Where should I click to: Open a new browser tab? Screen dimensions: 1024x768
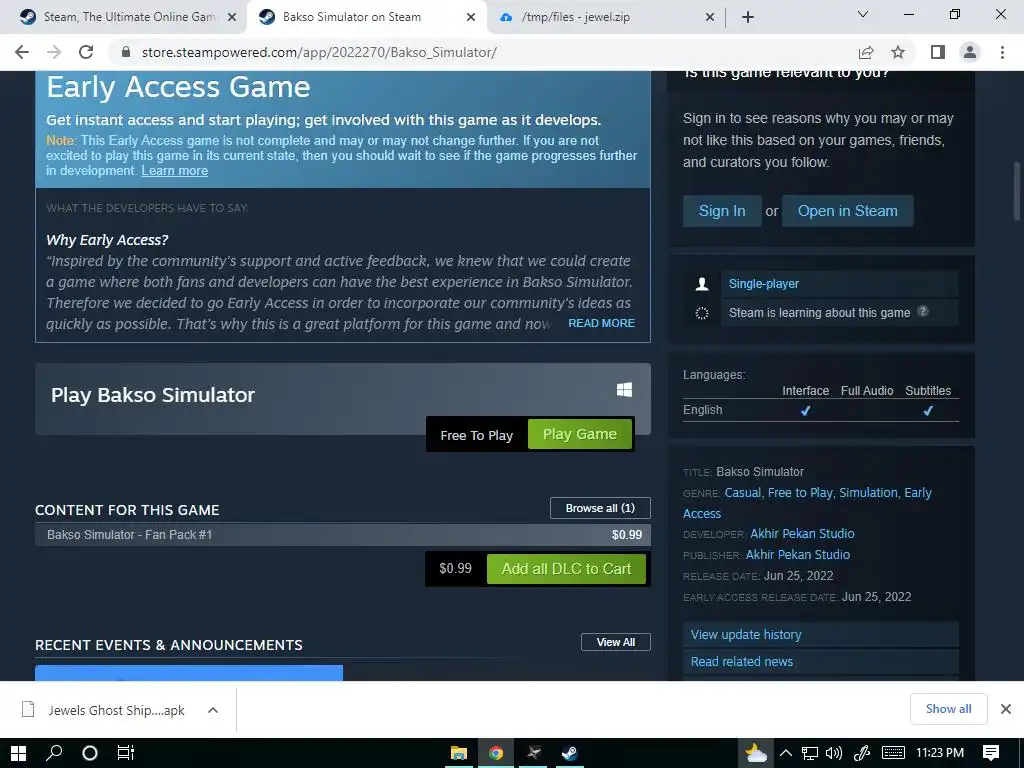pyautogui.click(x=748, y=17)
